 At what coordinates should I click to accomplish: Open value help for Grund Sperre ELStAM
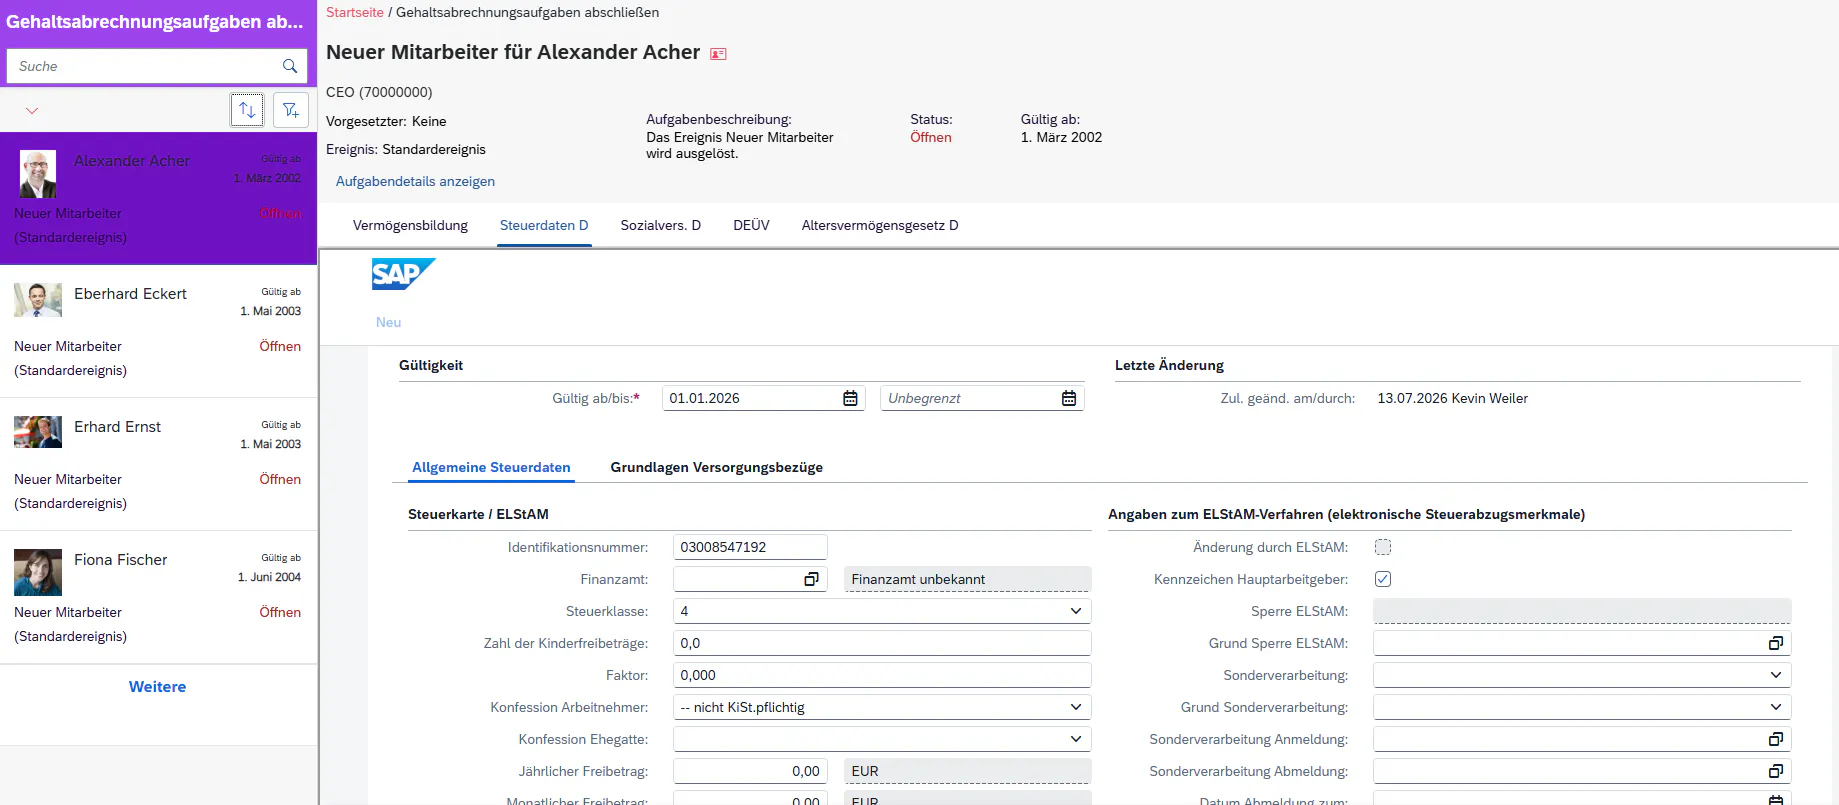click(1776, 643)
